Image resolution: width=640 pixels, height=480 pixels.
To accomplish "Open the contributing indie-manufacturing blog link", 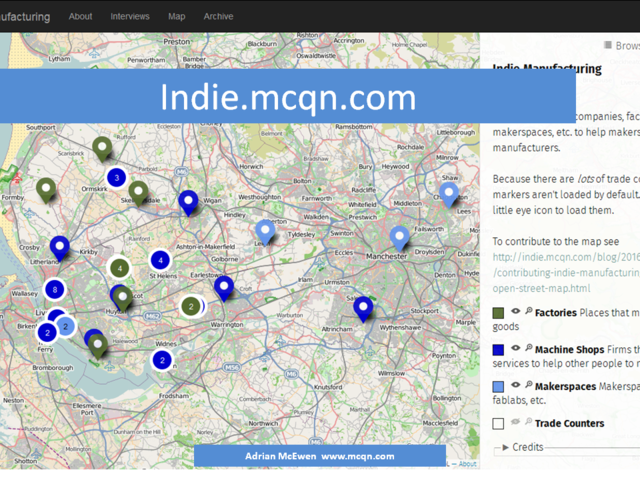I will (566, 273).
